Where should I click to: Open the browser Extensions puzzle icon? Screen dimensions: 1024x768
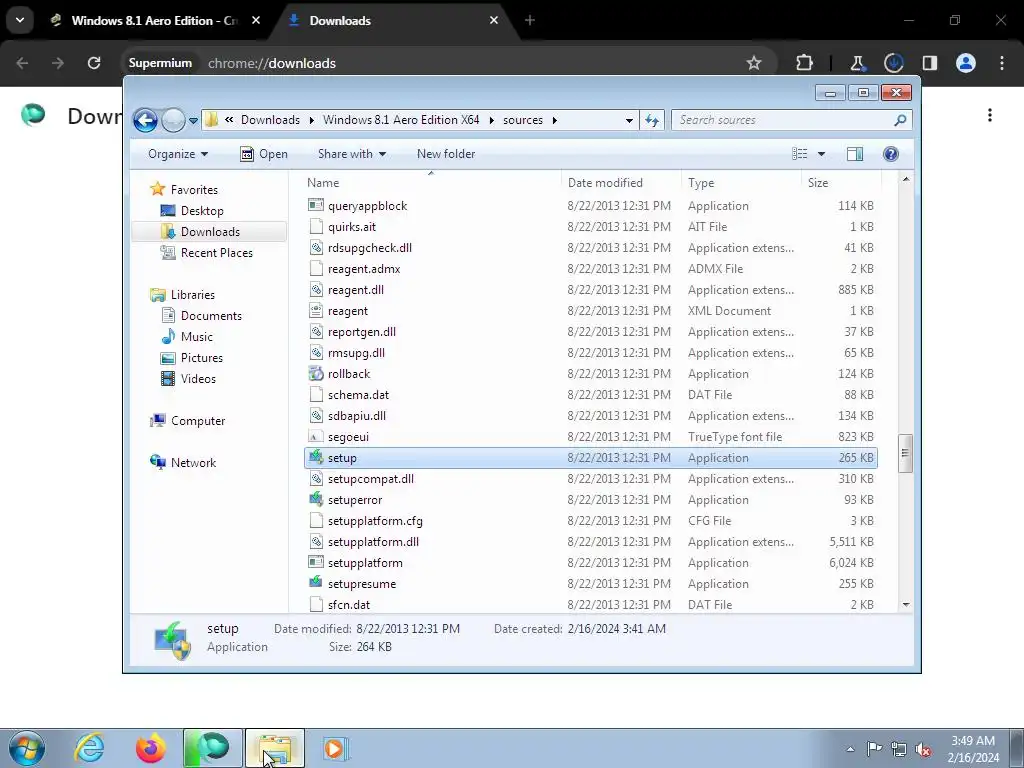coord(804,63)
